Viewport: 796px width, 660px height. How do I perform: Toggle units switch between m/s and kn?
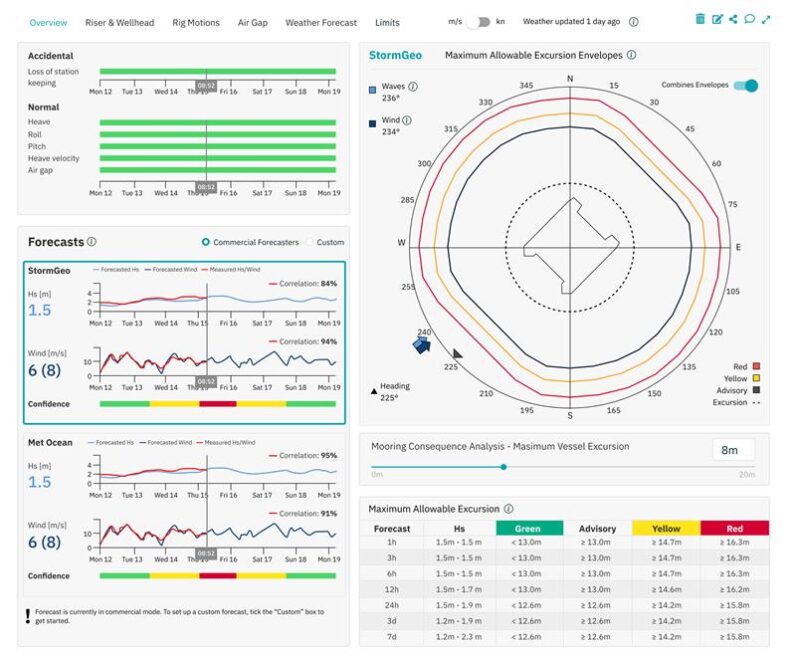pos(482,22)
